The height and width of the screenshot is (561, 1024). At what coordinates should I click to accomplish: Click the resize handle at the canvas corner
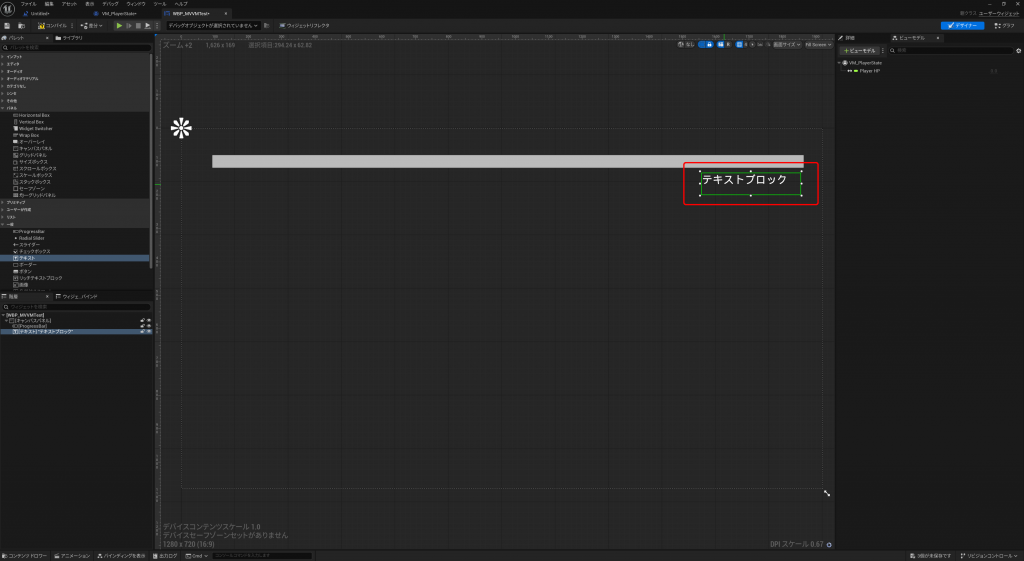tap(827, 493)
